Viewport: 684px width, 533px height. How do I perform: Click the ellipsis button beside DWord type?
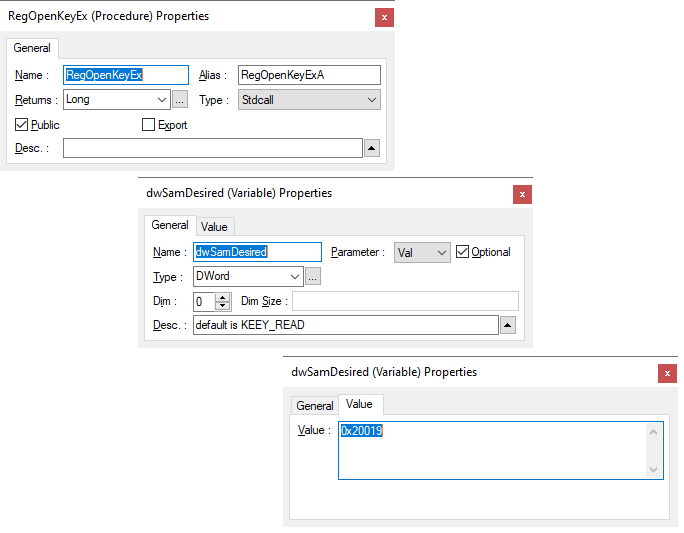(x=313, y=277)
